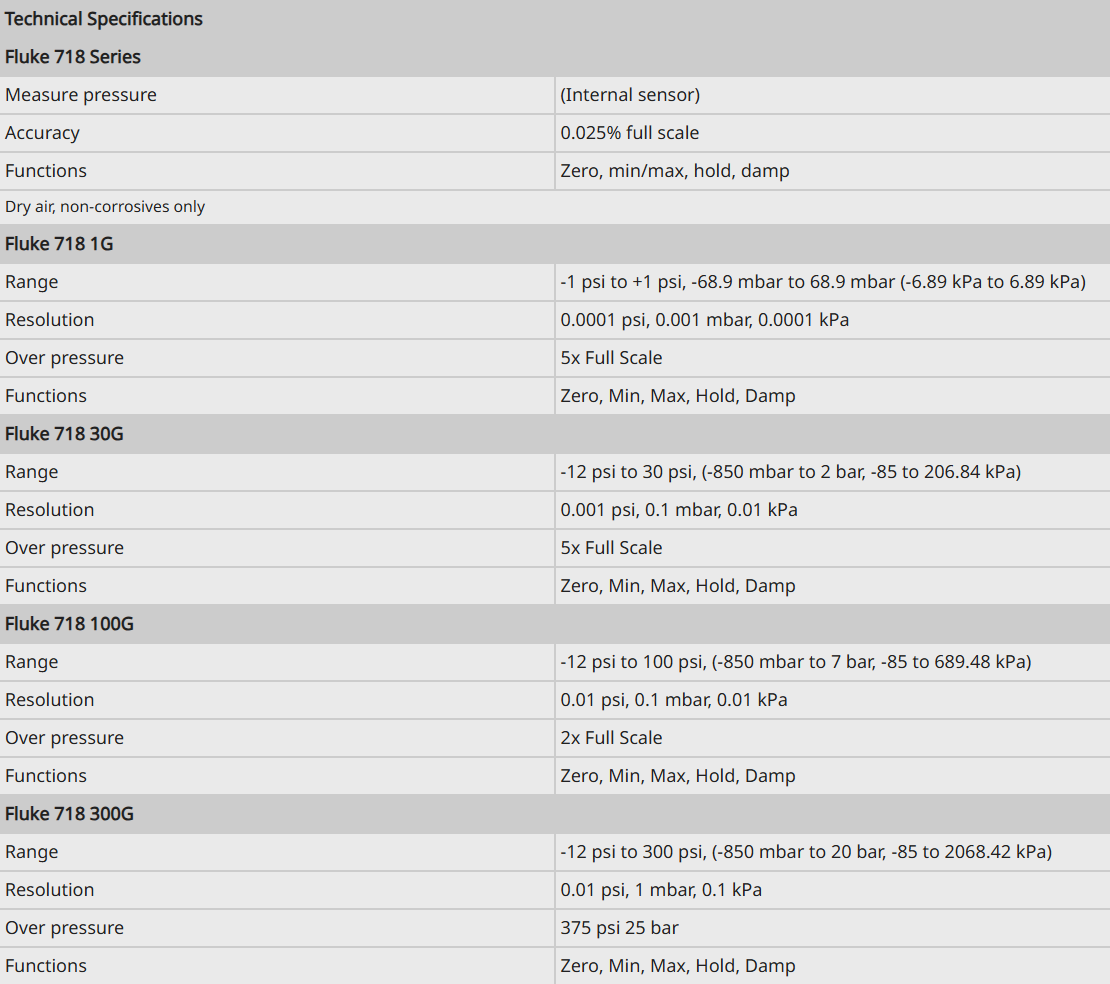Select the Fluke 718 1G section header
Screen dimensions: 1110x984
click(x=555, y=244)
